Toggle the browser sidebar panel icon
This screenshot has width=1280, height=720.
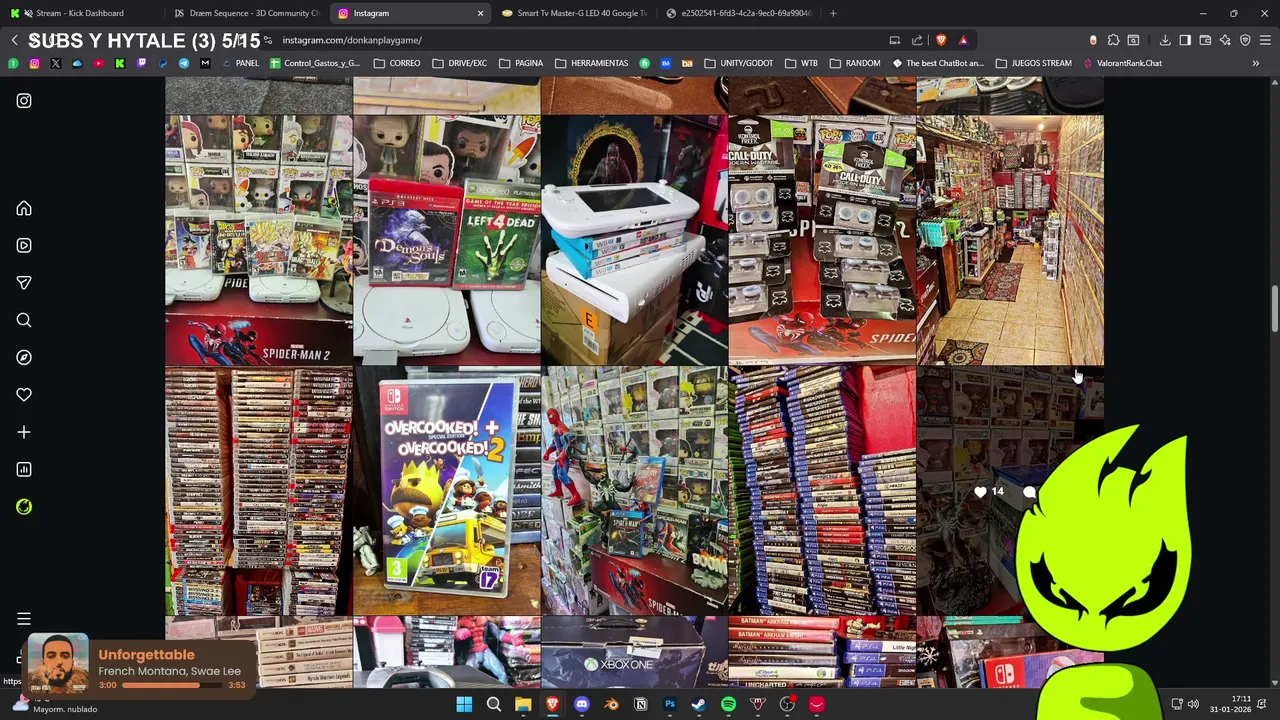[x=1185, y=40]
